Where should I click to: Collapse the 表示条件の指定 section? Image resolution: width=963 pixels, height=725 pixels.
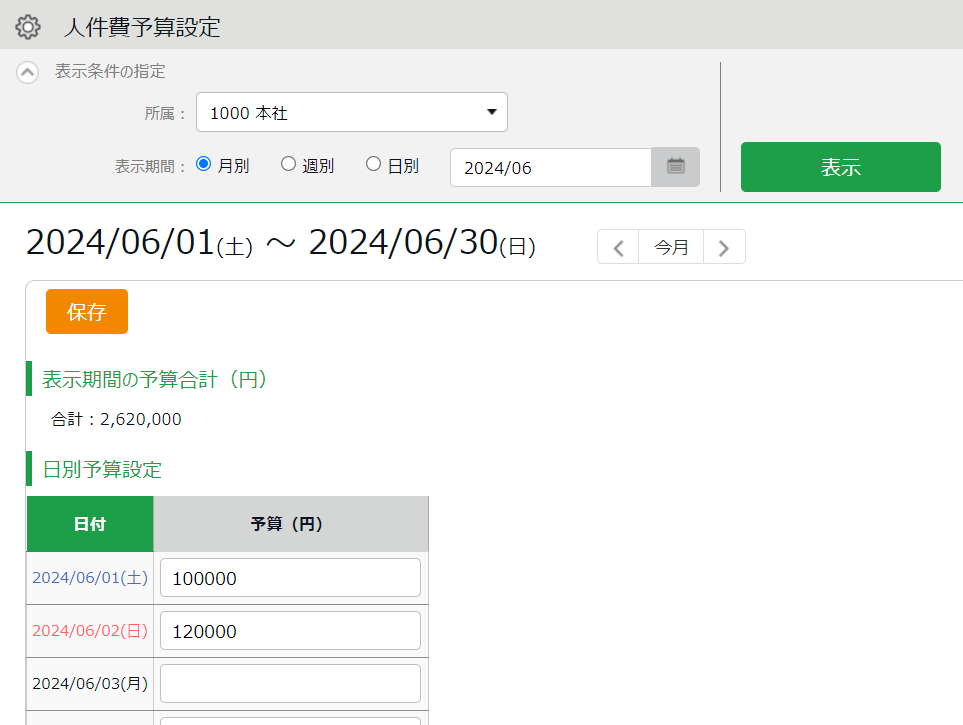coord(28,72)
